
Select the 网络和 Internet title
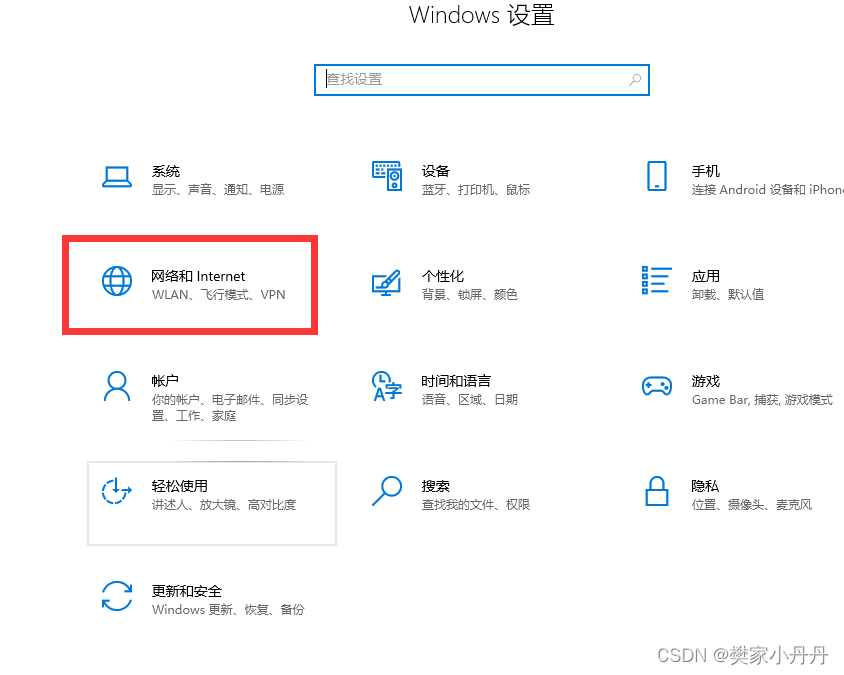(x=198, y=276)
